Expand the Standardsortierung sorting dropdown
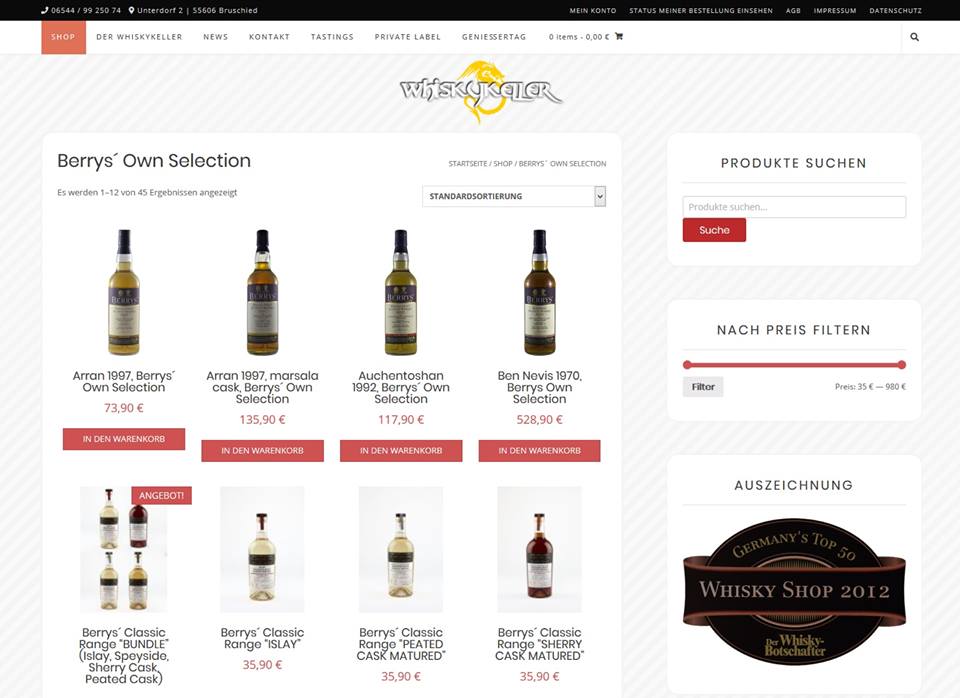 click(x=514, y=197)
